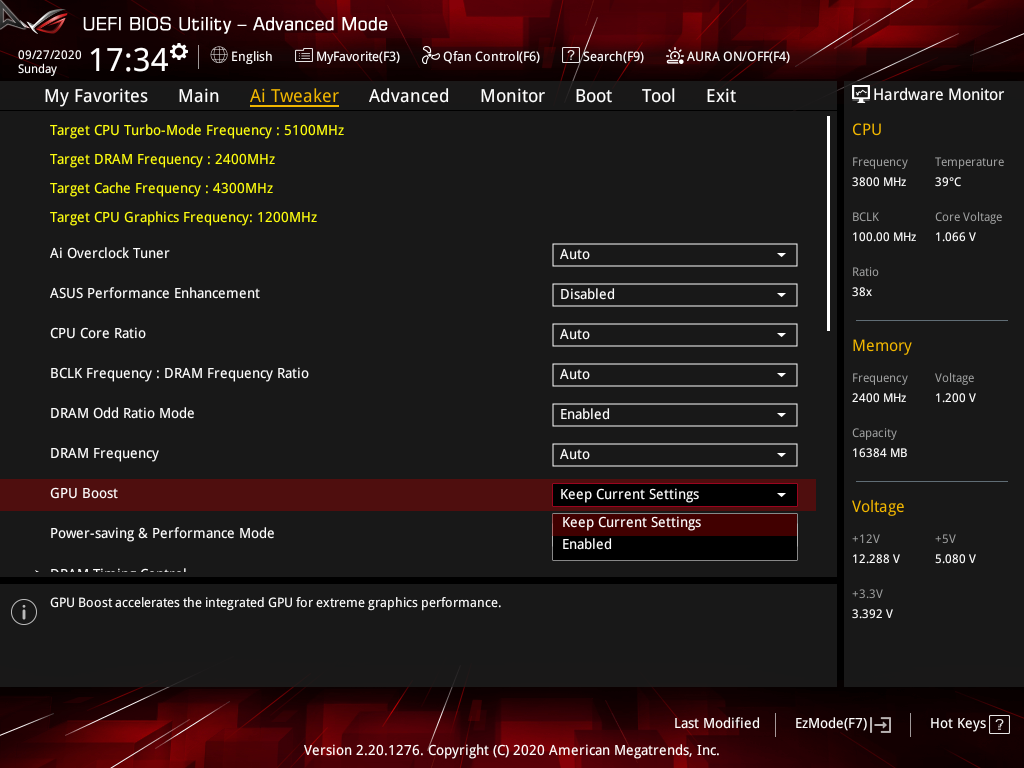Screen dimensions: 1024x768
Task: Click Last Modified
Action: click(x=716, y=724)
